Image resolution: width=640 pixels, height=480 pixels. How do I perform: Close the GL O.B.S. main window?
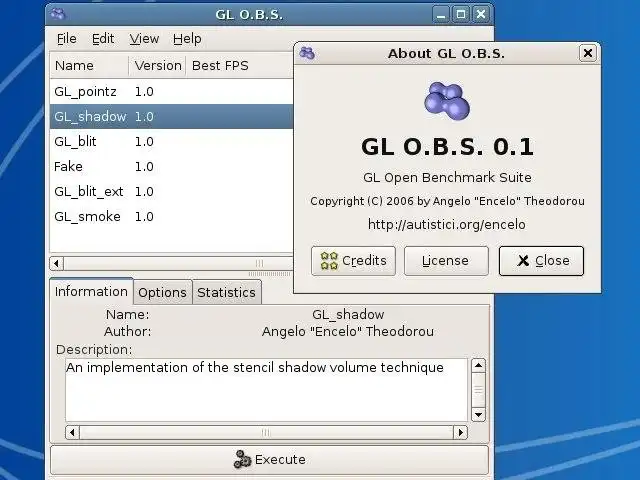pos(481,15)
